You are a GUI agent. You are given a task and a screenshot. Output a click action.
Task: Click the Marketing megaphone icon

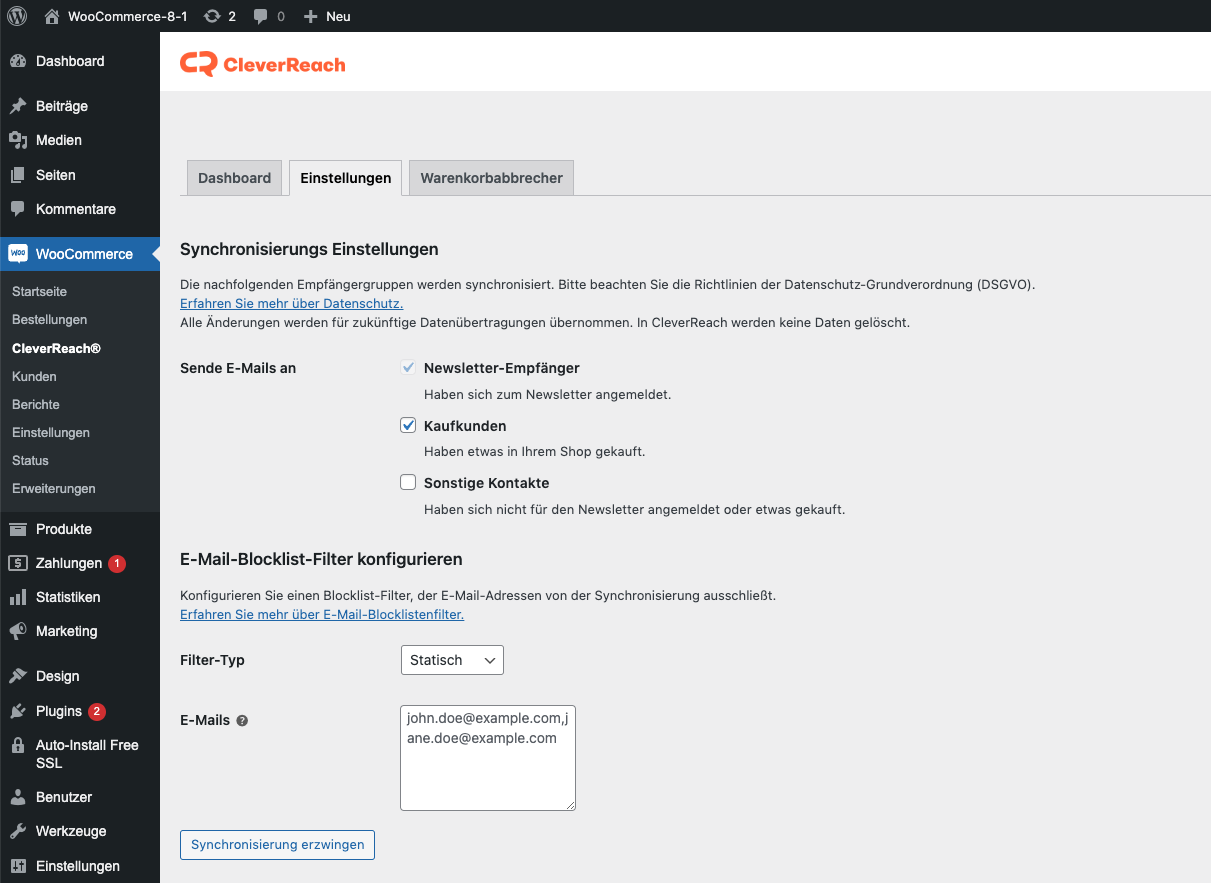pyautogui.click(x=18, y=631)
